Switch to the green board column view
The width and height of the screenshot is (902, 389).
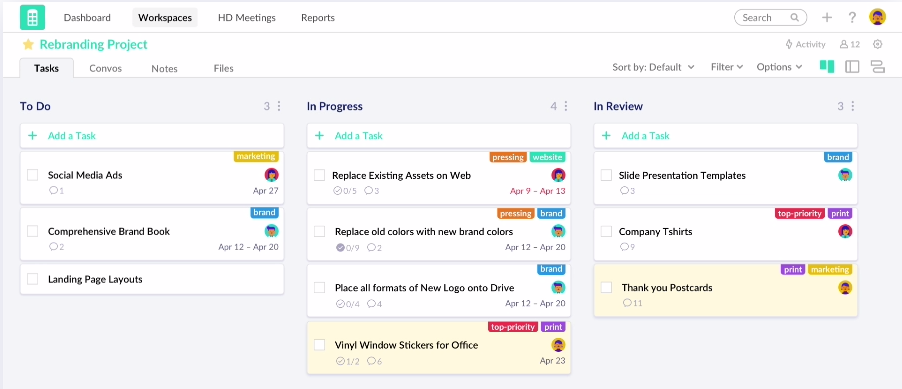tap(827, 66)
